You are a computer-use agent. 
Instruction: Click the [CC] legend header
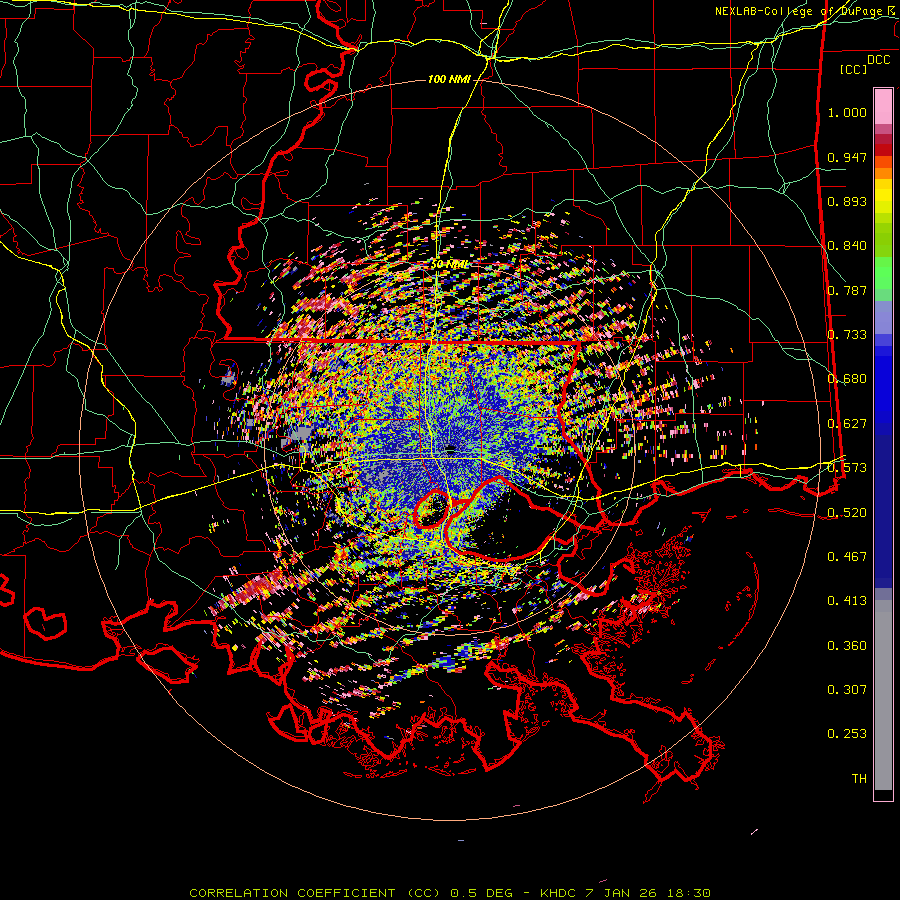click(x=854, y=69)
